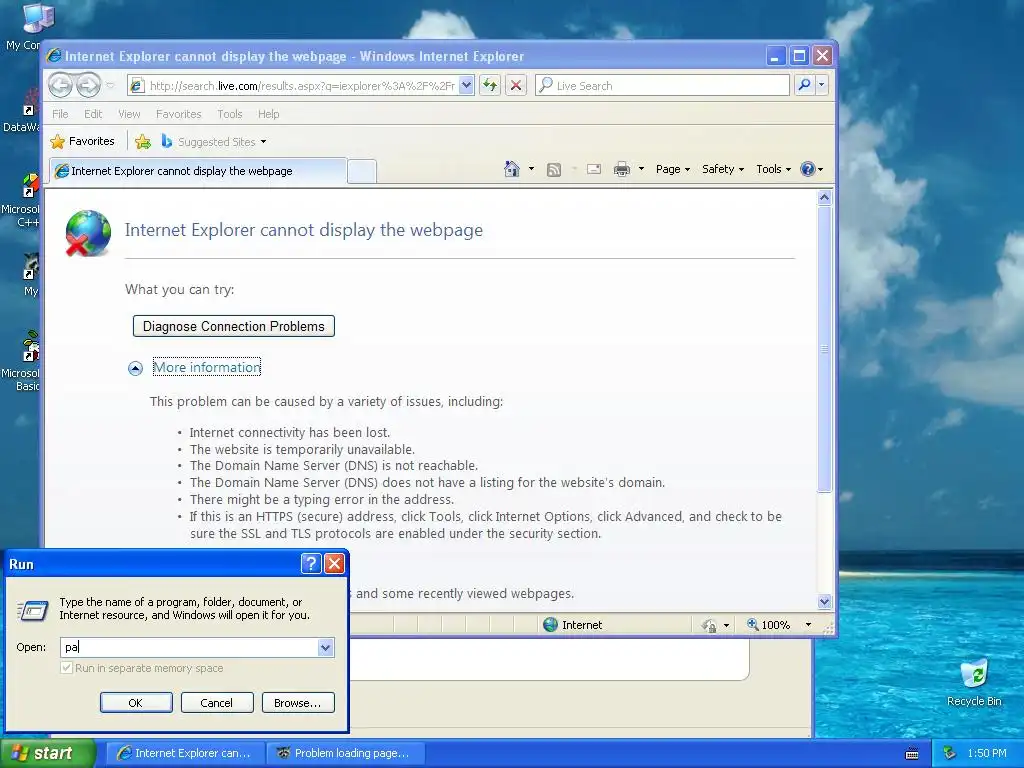This screenshot has width=1024, height=768.
Task: Click the Windows start button
Action: coord(47,753)
